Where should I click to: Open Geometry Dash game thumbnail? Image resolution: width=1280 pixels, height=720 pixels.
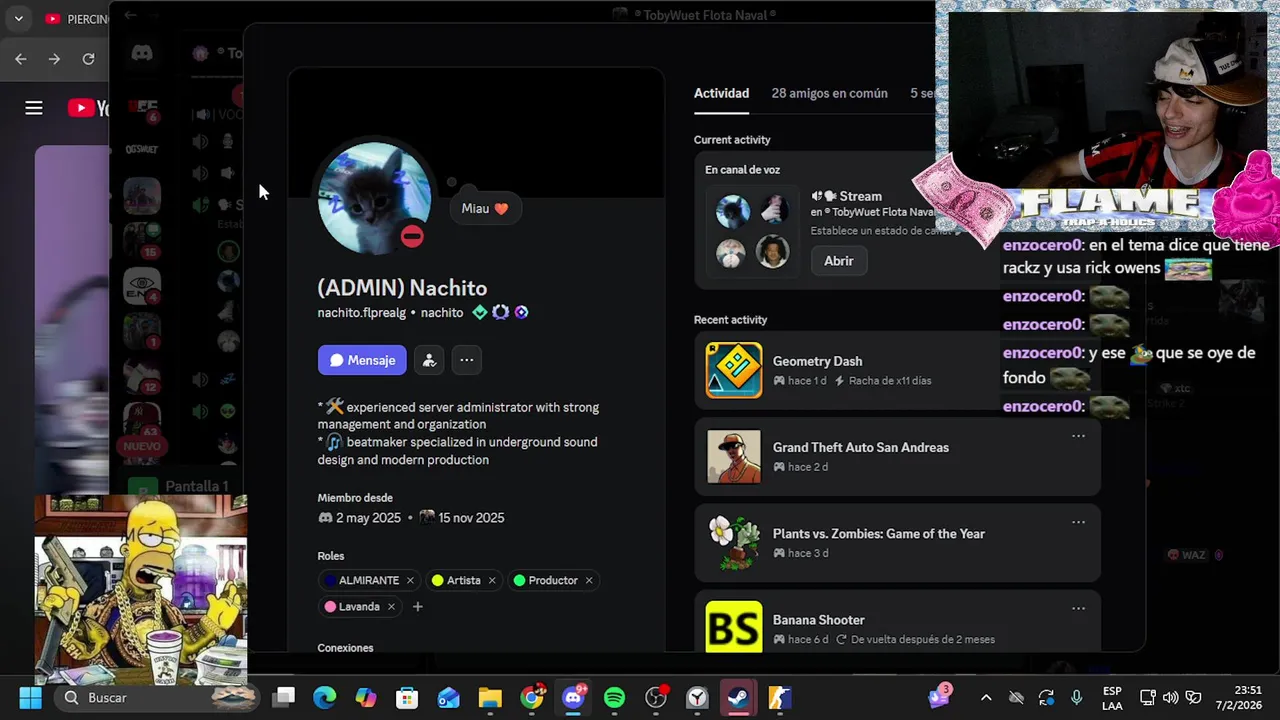click(x=734, y=370)
